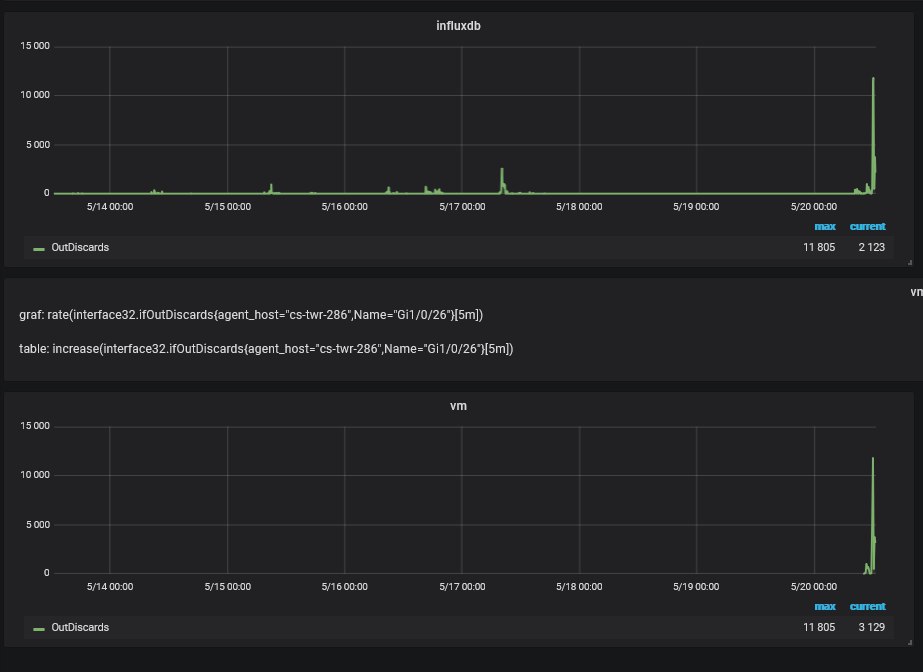This screenshot has width=923, height=672.
Task: Click the 5 000 y-axis label on vm graph
Action: (x=38, y=524)
